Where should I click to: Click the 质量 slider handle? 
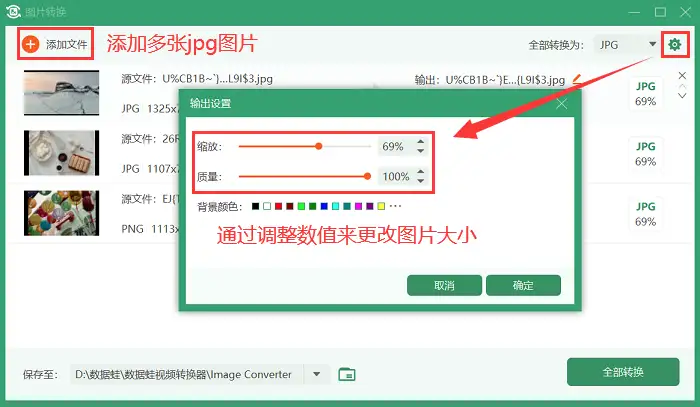[x=367, y=176]
